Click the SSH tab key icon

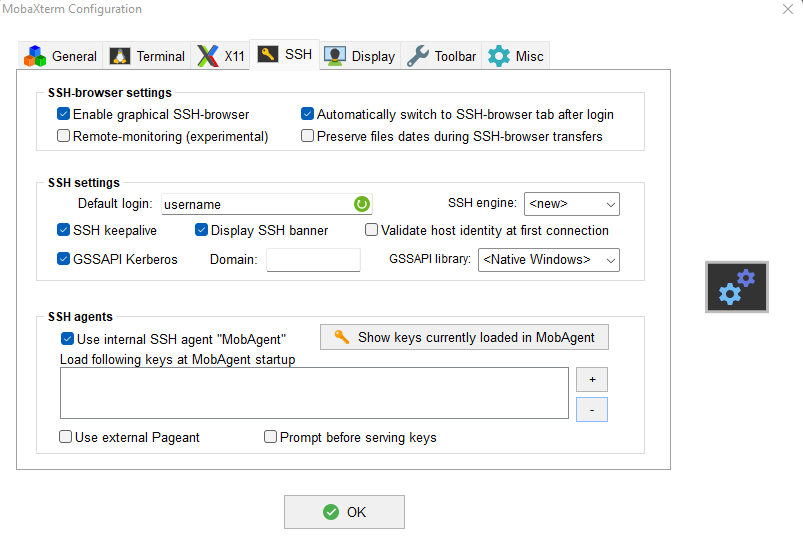pos(267,54)
